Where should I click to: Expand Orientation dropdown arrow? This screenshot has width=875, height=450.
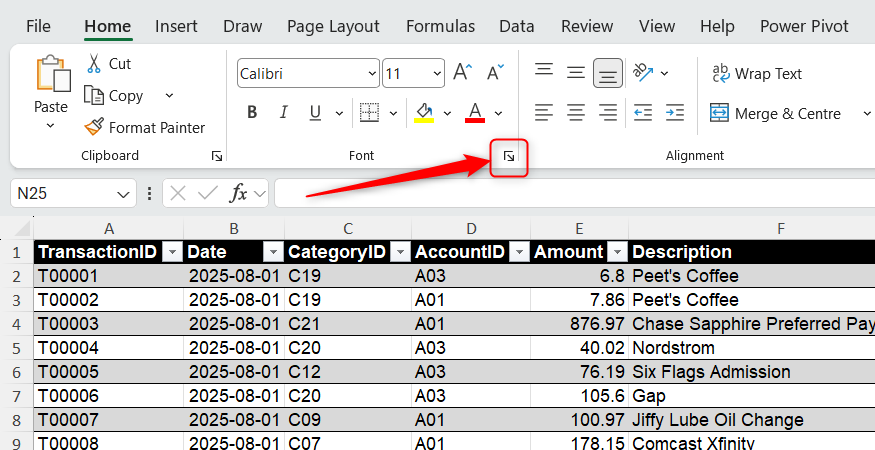click(x=664, y=73)
